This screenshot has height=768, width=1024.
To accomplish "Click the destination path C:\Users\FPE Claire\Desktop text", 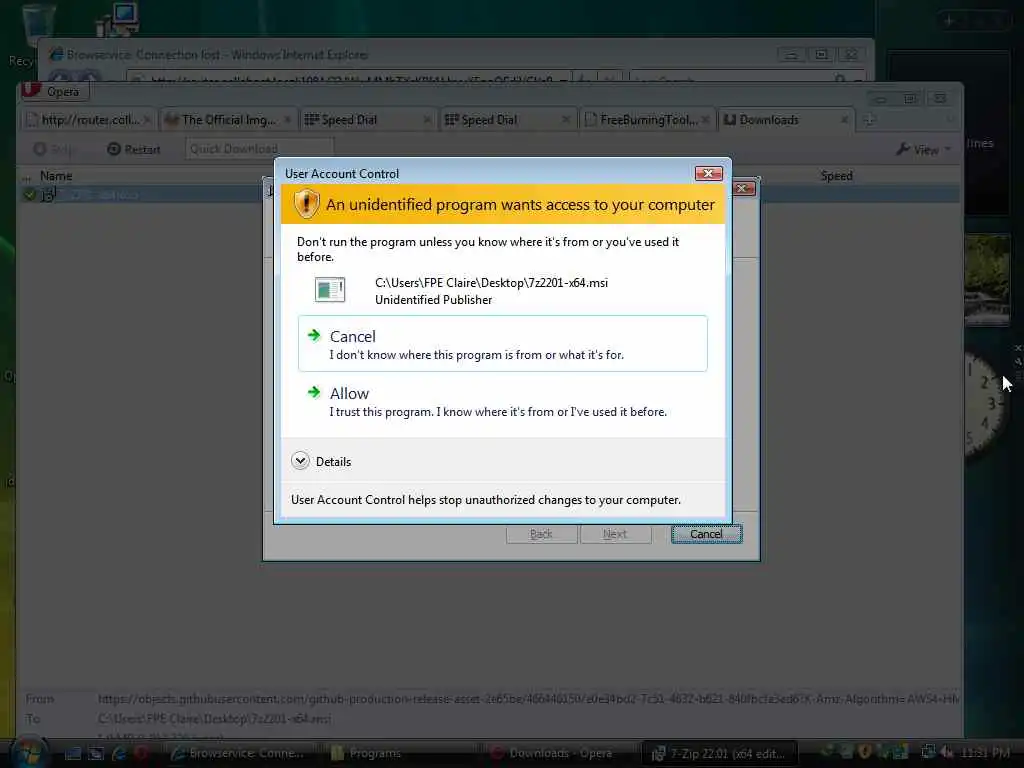I will click(214, 718).
